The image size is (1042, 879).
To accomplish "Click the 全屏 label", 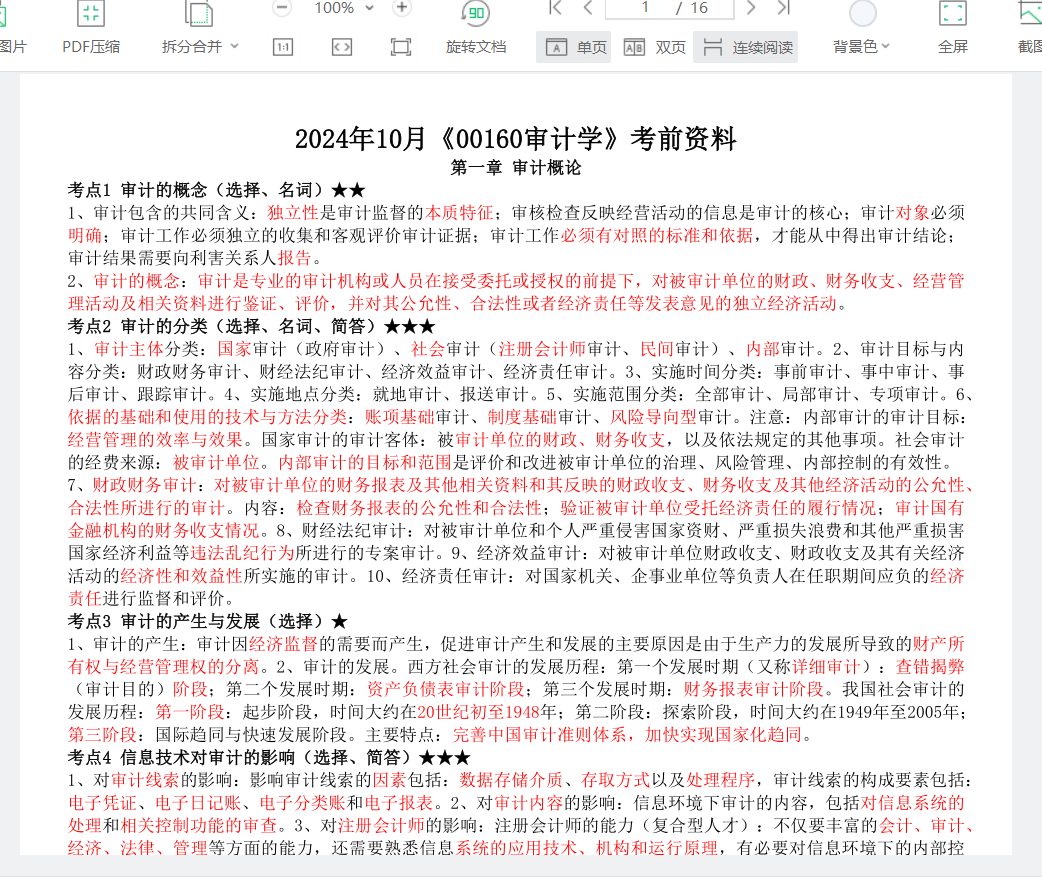I will tap(952, 47).
